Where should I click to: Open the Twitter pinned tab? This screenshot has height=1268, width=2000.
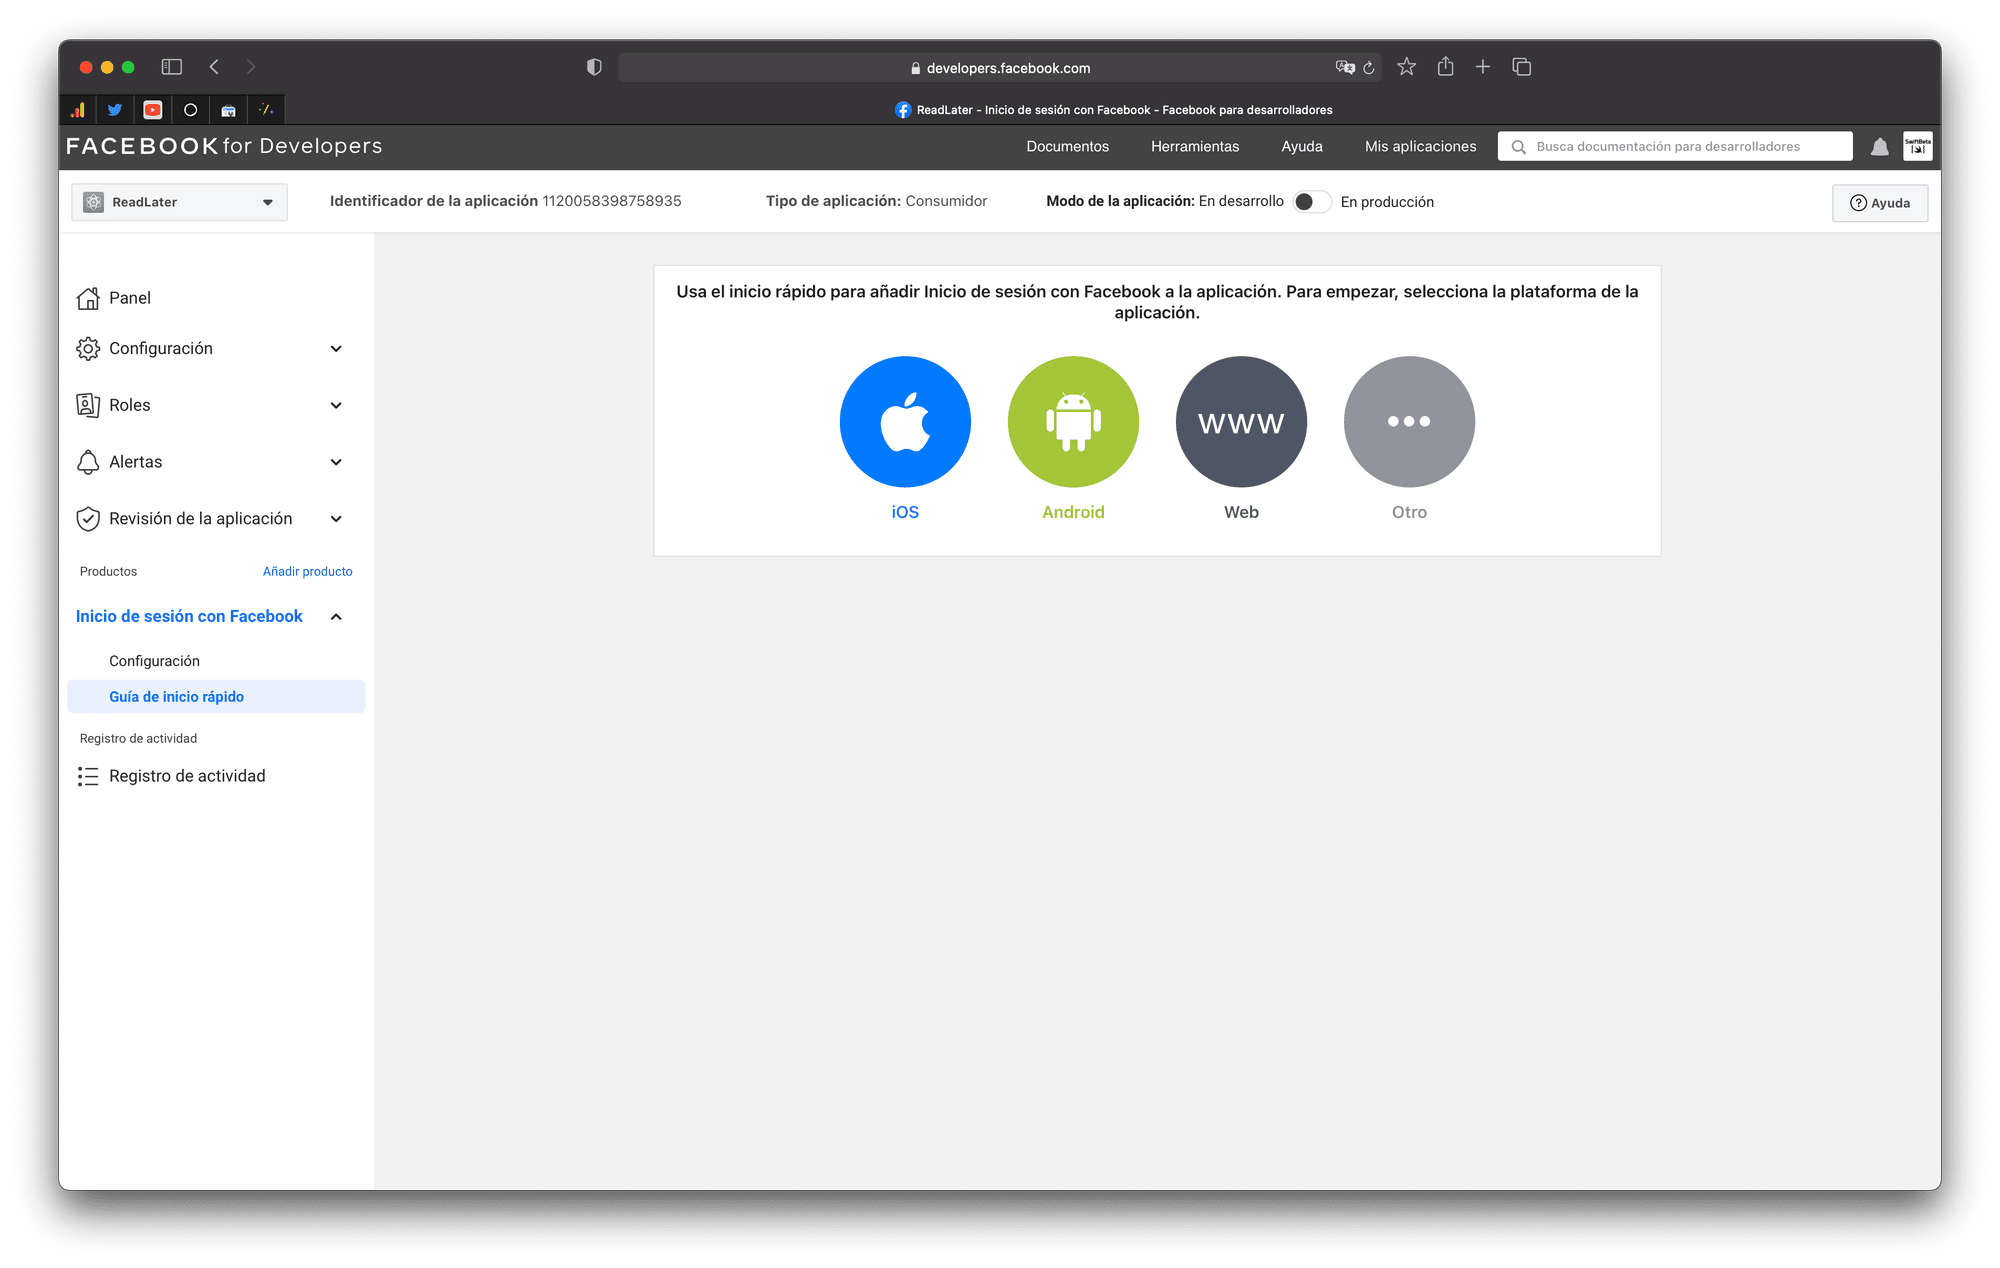click(x=115, y=110)
